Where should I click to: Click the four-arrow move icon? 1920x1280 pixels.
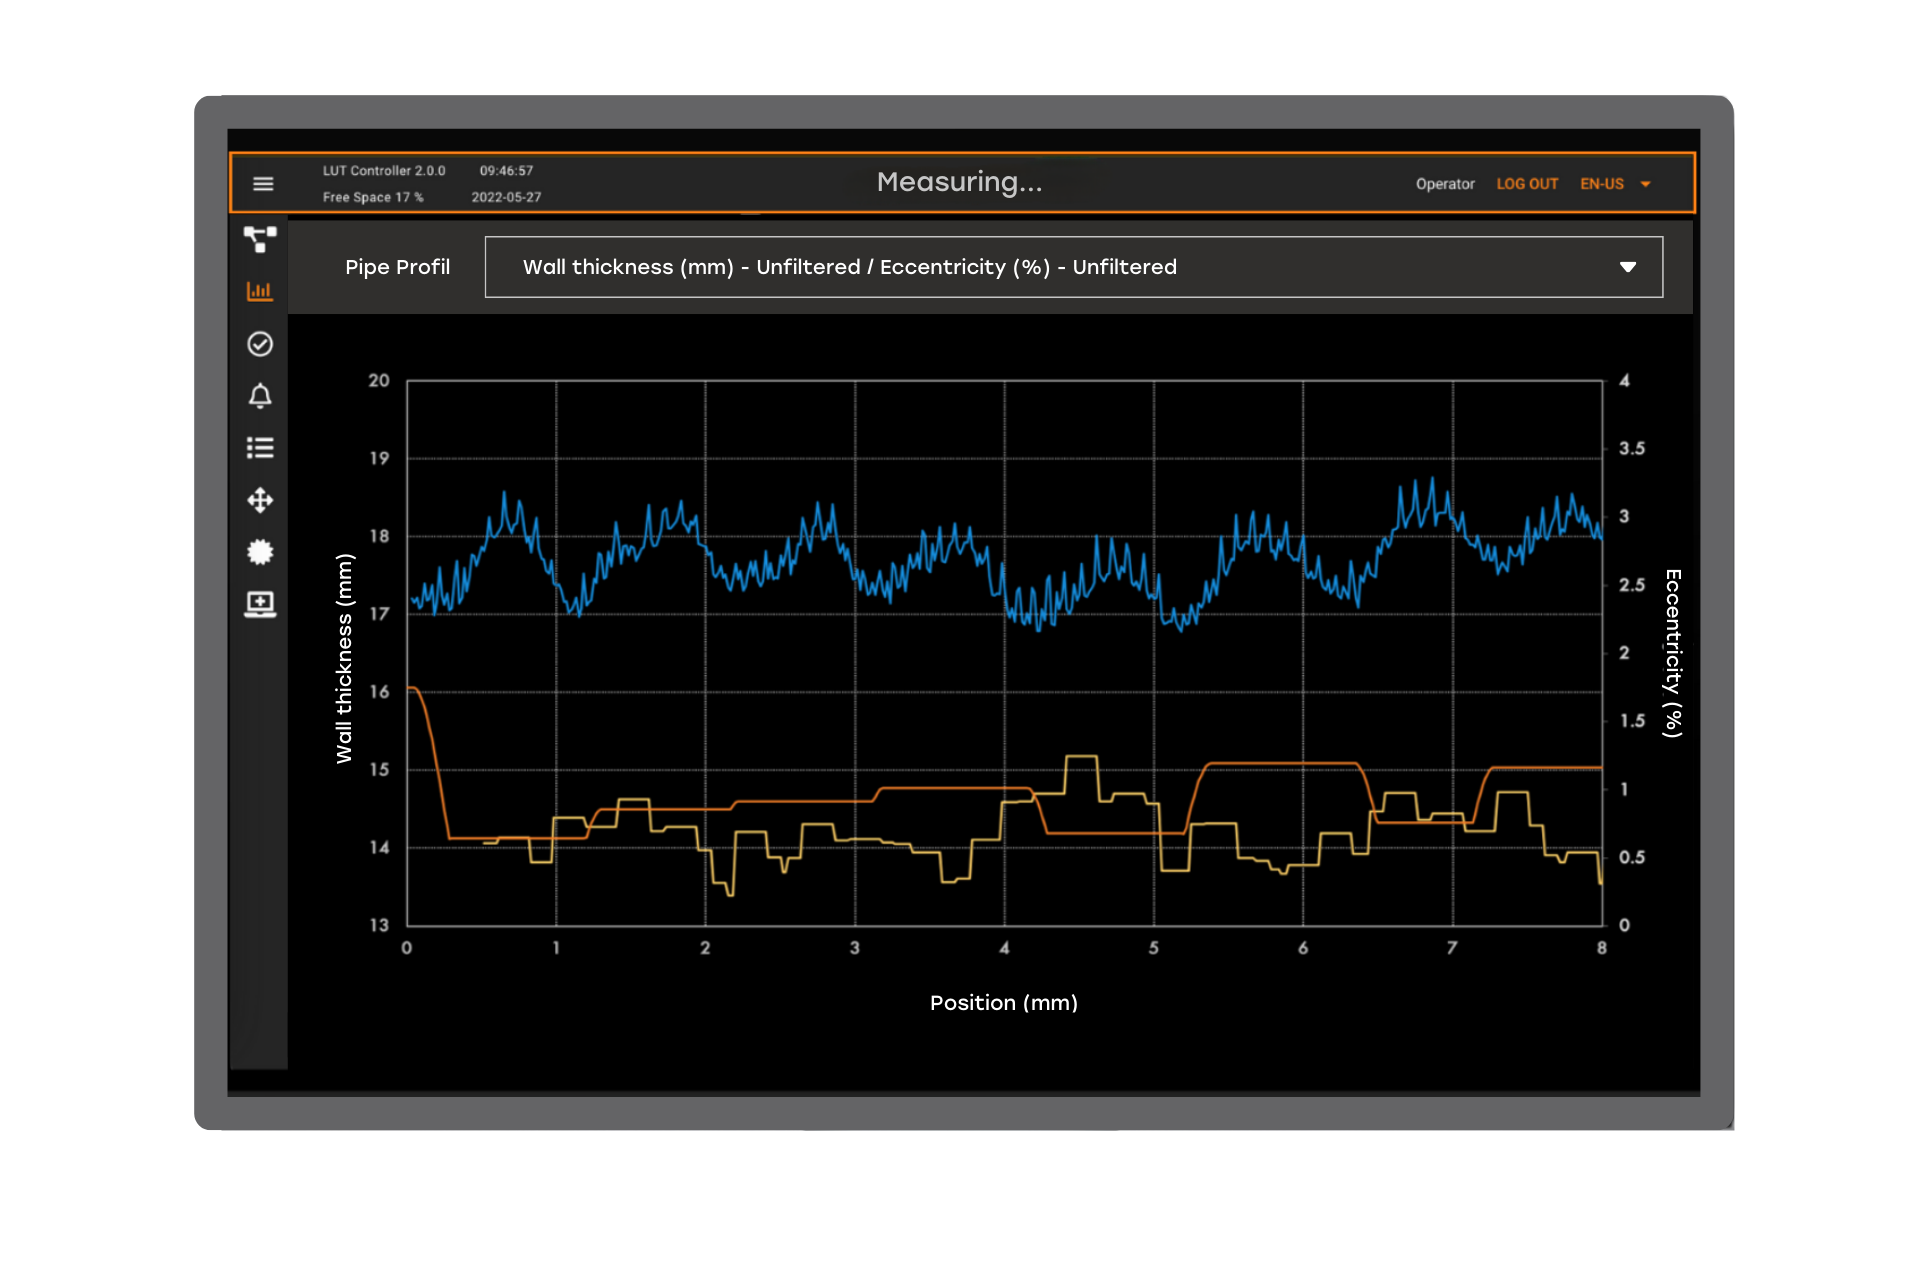[260, 500]
